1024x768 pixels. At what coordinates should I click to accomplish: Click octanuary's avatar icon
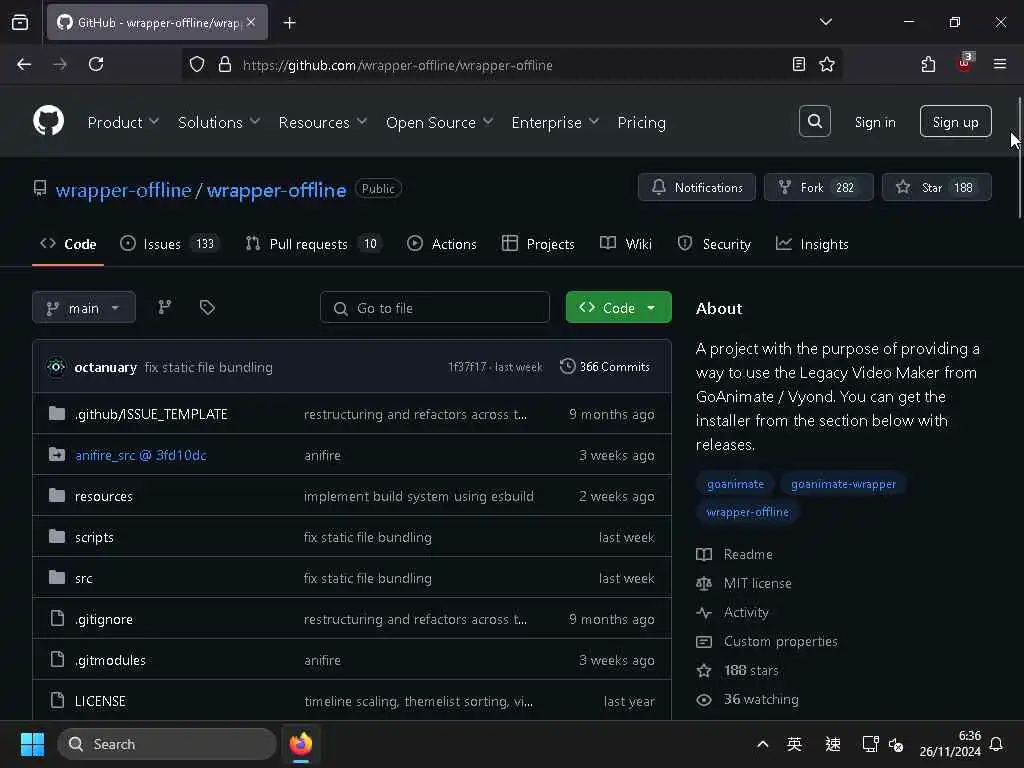(x=56, y=367)
